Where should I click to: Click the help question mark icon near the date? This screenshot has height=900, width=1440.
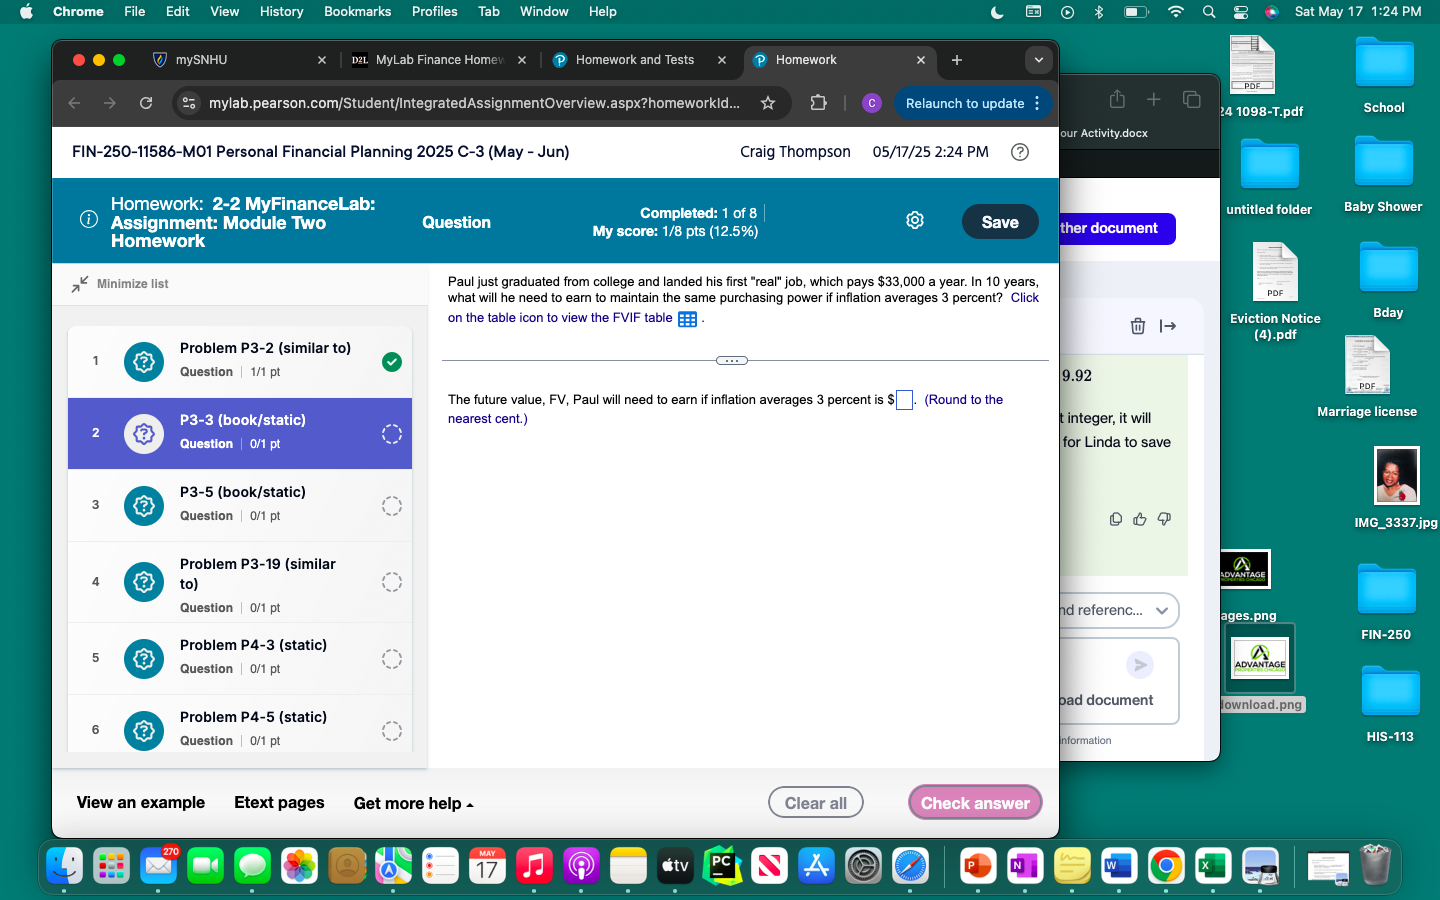pos(1019,152)
